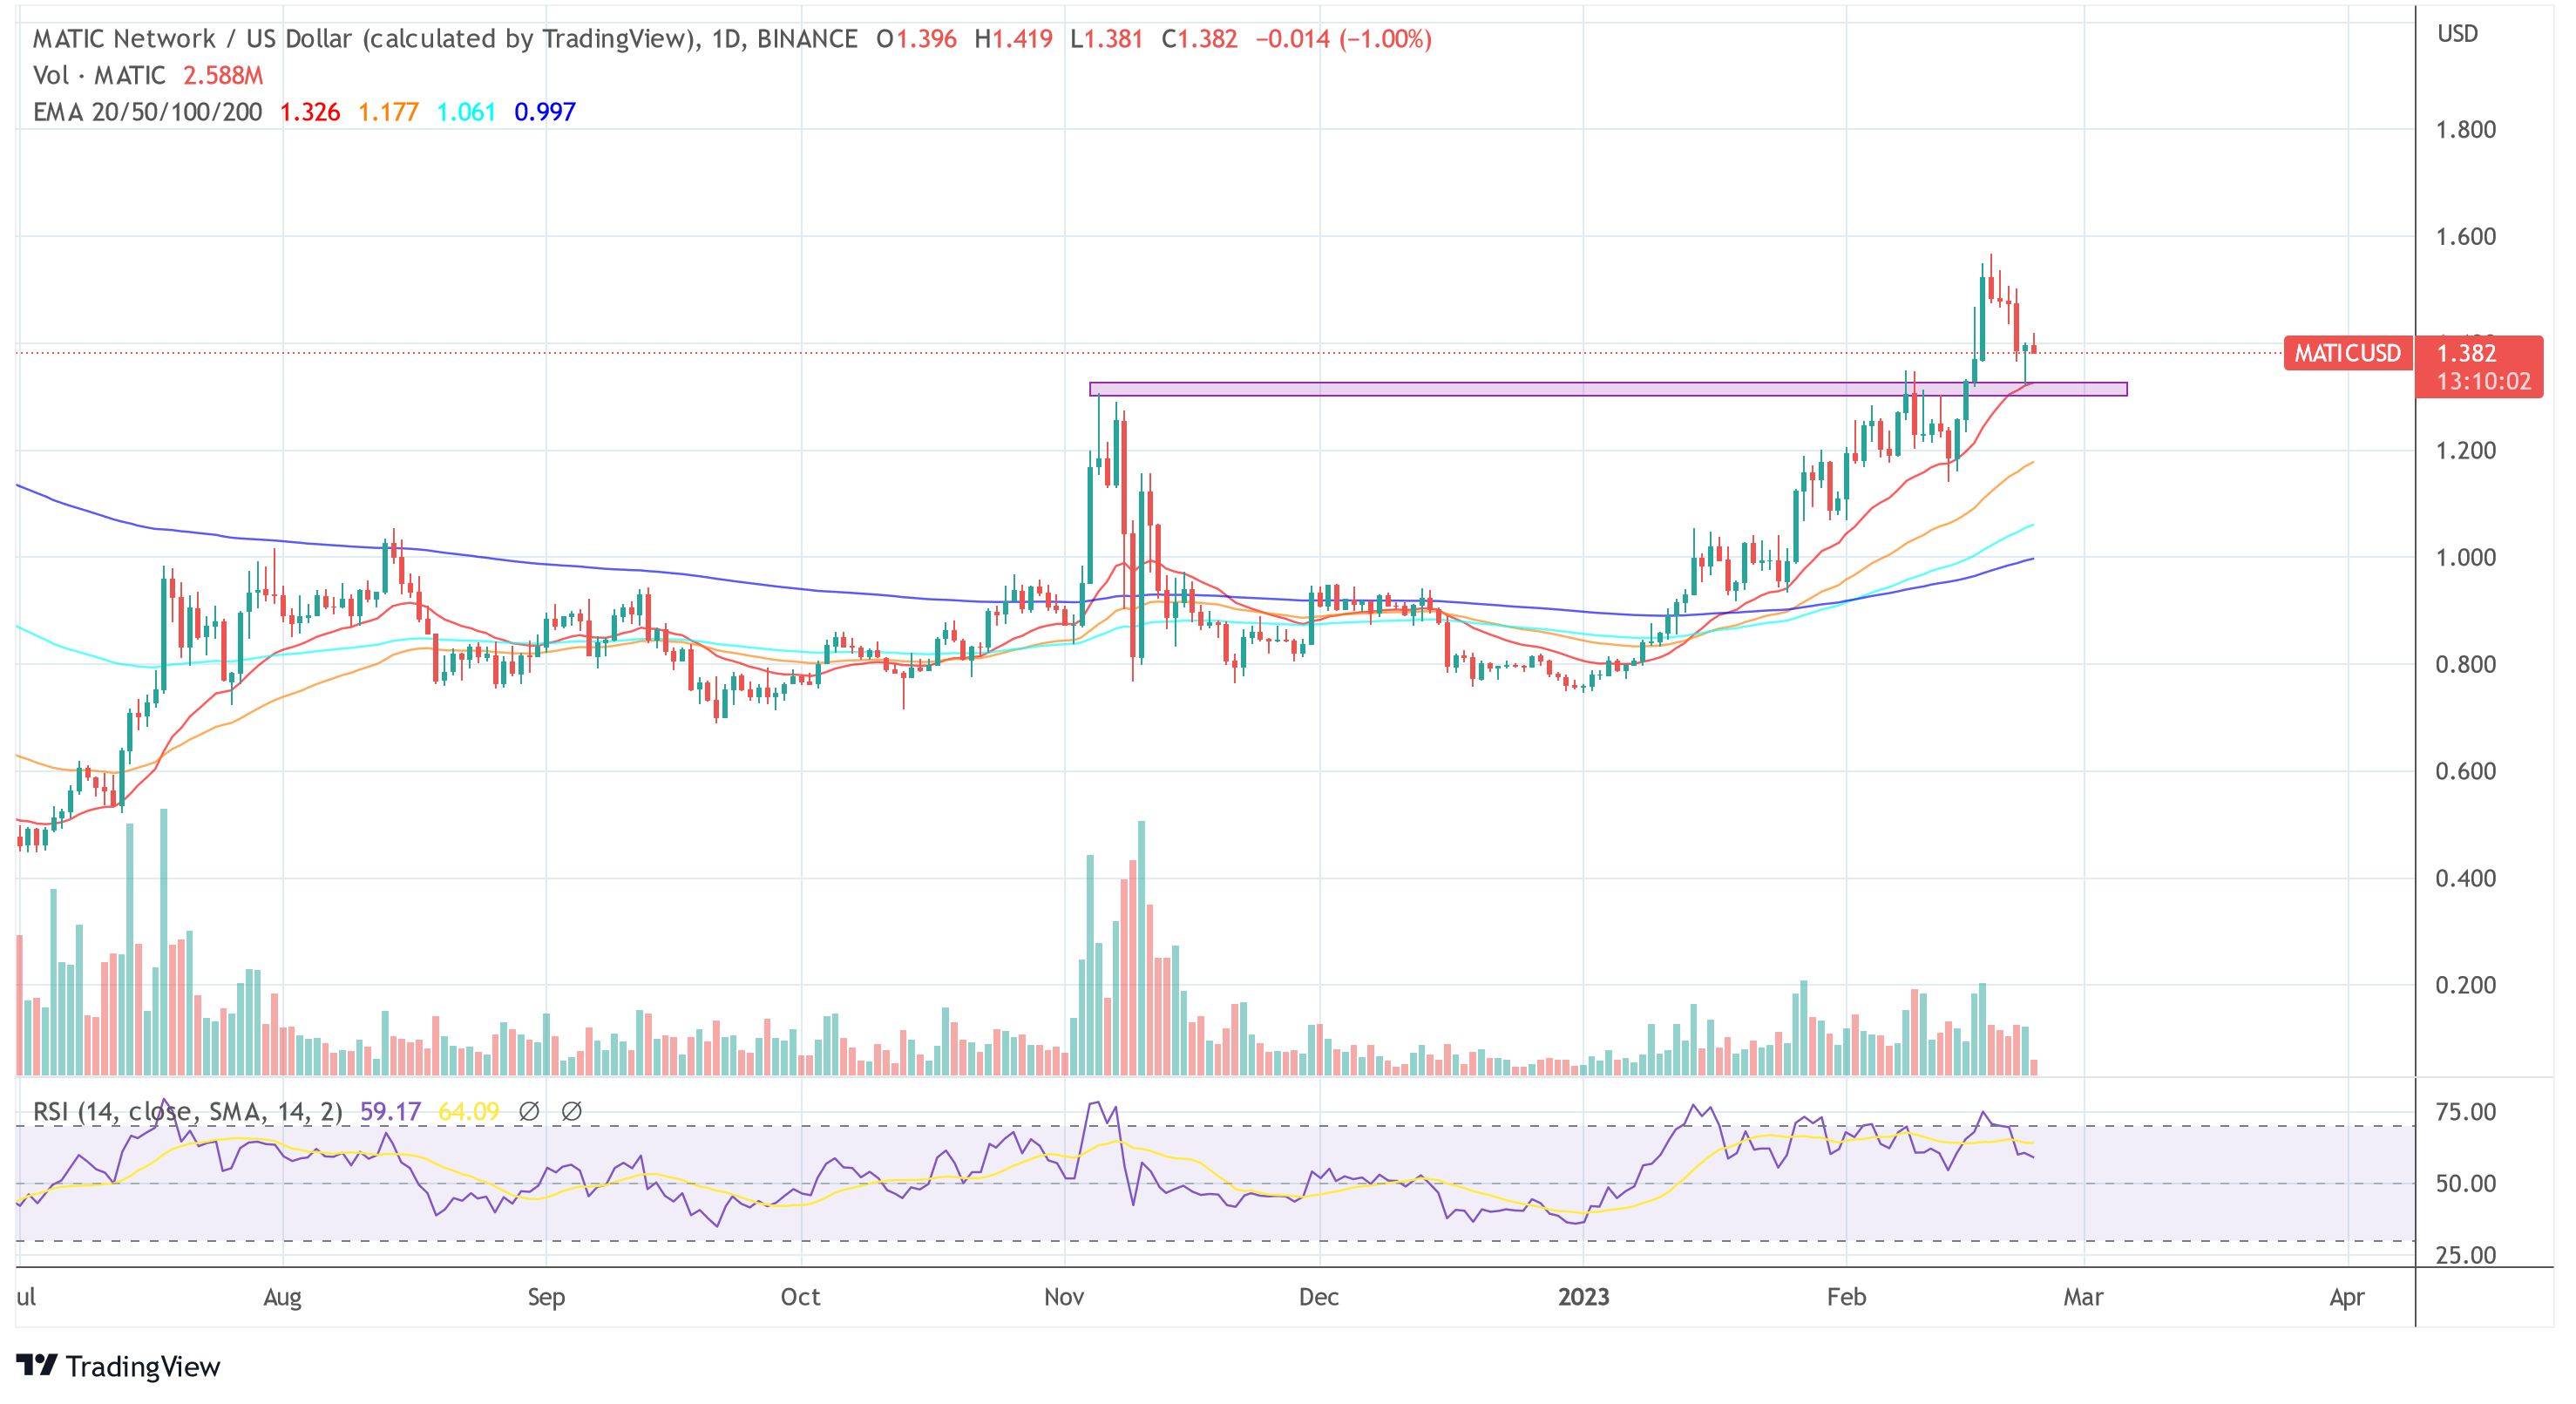This screenshot has width=2576, height=1404.
Task: Click the 75.00 RSI axis label
Action: point(2465,1112)
